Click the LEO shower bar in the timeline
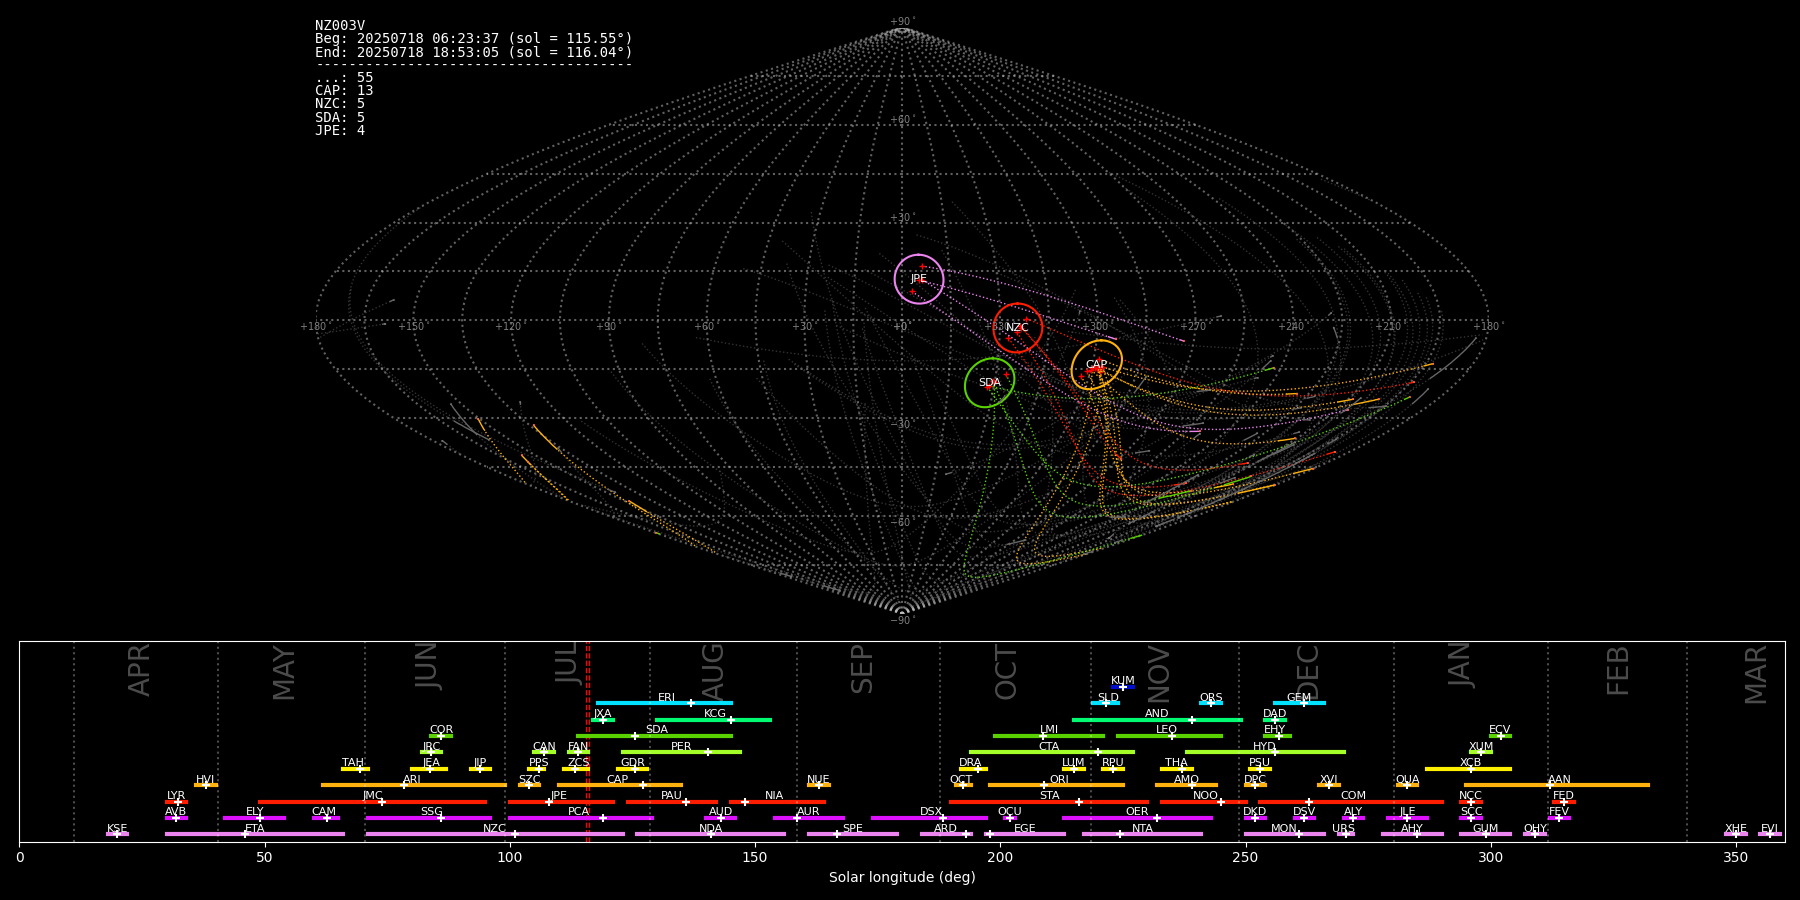The height and width of the screenshot is (900, 1800). pyautogui.click(x=1169, y=736)
